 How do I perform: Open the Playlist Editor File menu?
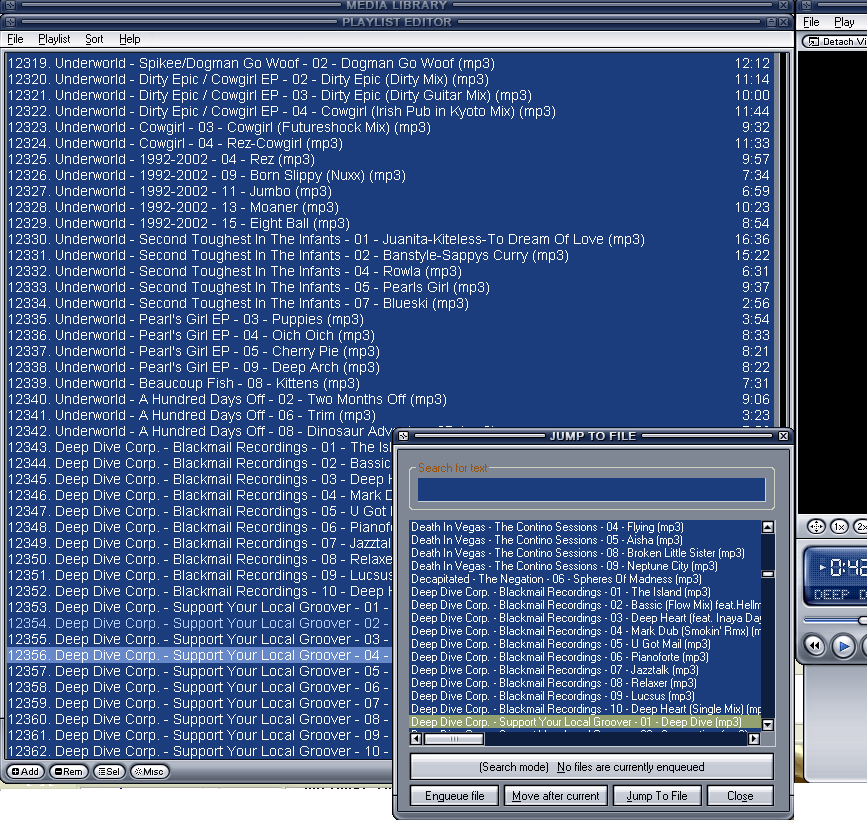(x=15, y=39)
